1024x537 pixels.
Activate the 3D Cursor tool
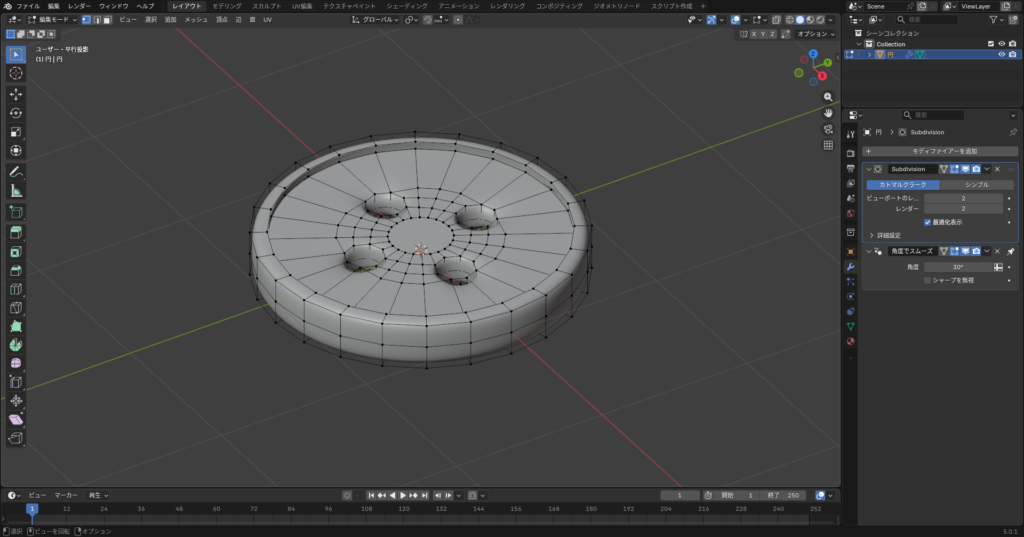click(16, 73)
